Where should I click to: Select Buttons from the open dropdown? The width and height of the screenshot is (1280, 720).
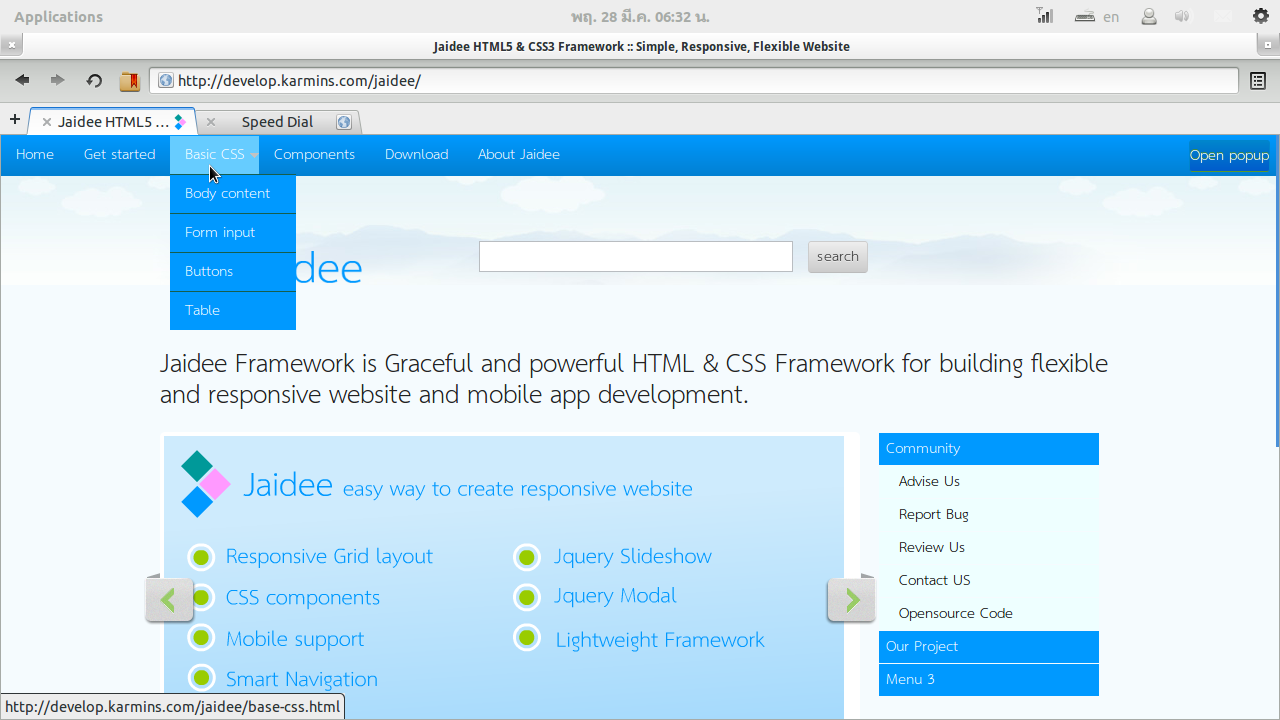coord(209,271)
